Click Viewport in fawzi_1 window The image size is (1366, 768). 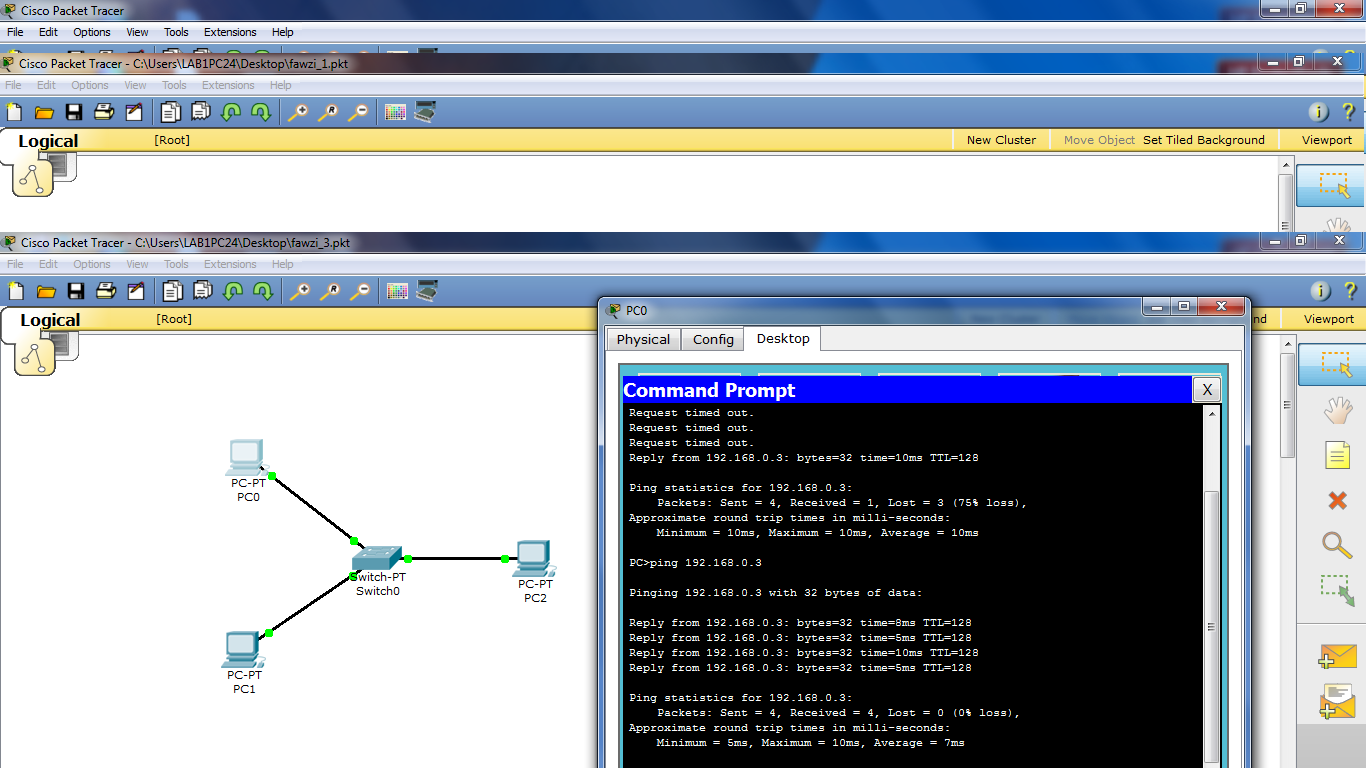pos(1327,140)
